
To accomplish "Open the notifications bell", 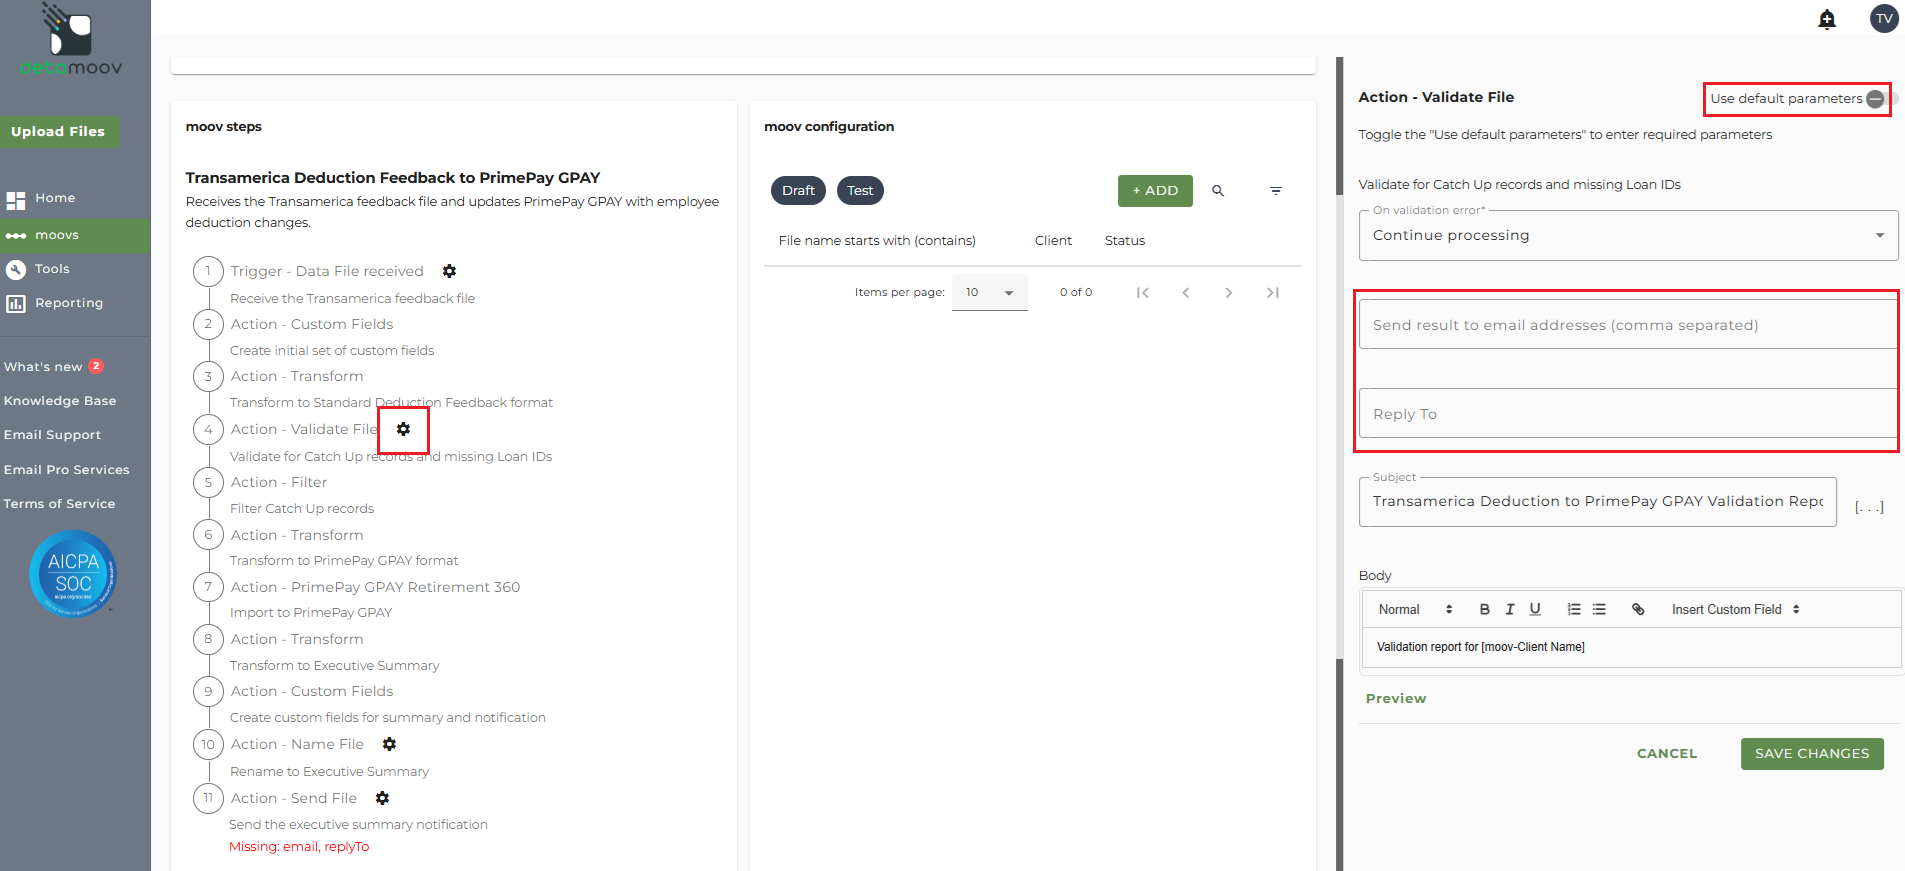I will 1827,20.
